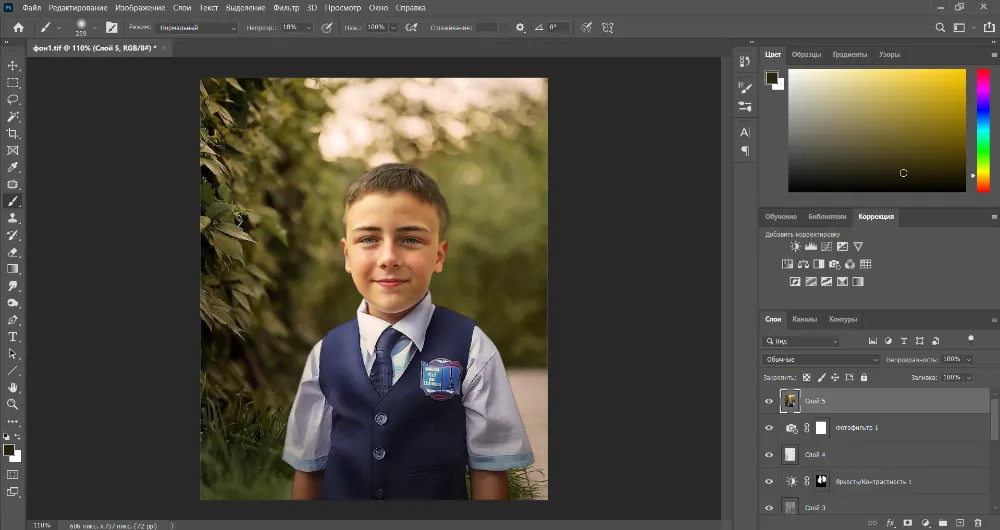This screenshot has width=1000, height=530.
Task: Select the Horizontal Type tool
Action: (13, 337)
